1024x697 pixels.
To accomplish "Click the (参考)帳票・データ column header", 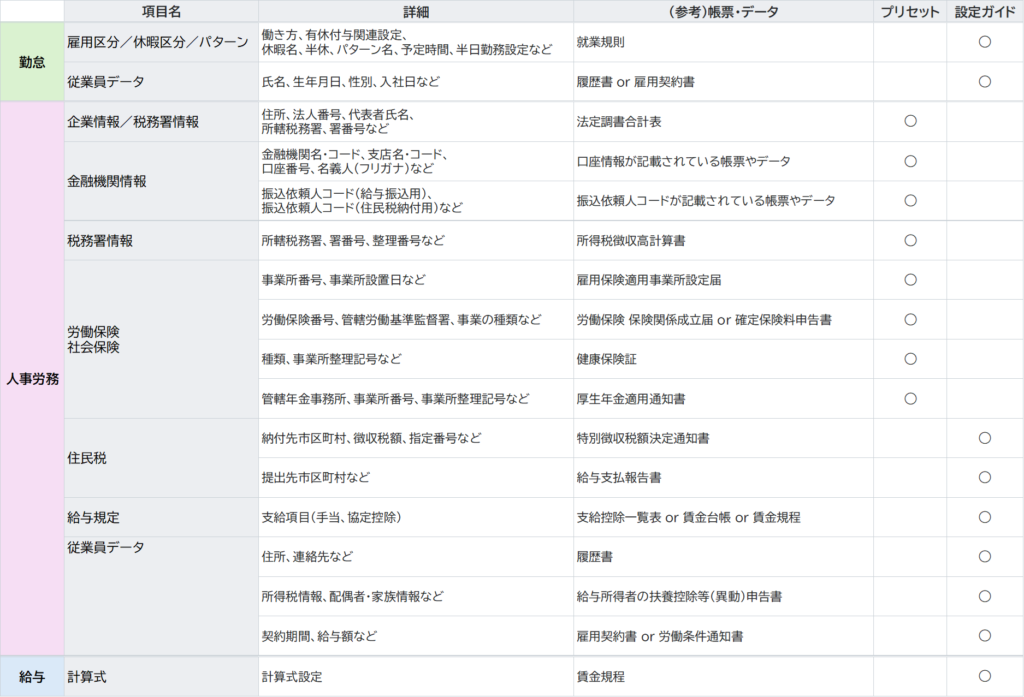I will click(x=722, y=11).
